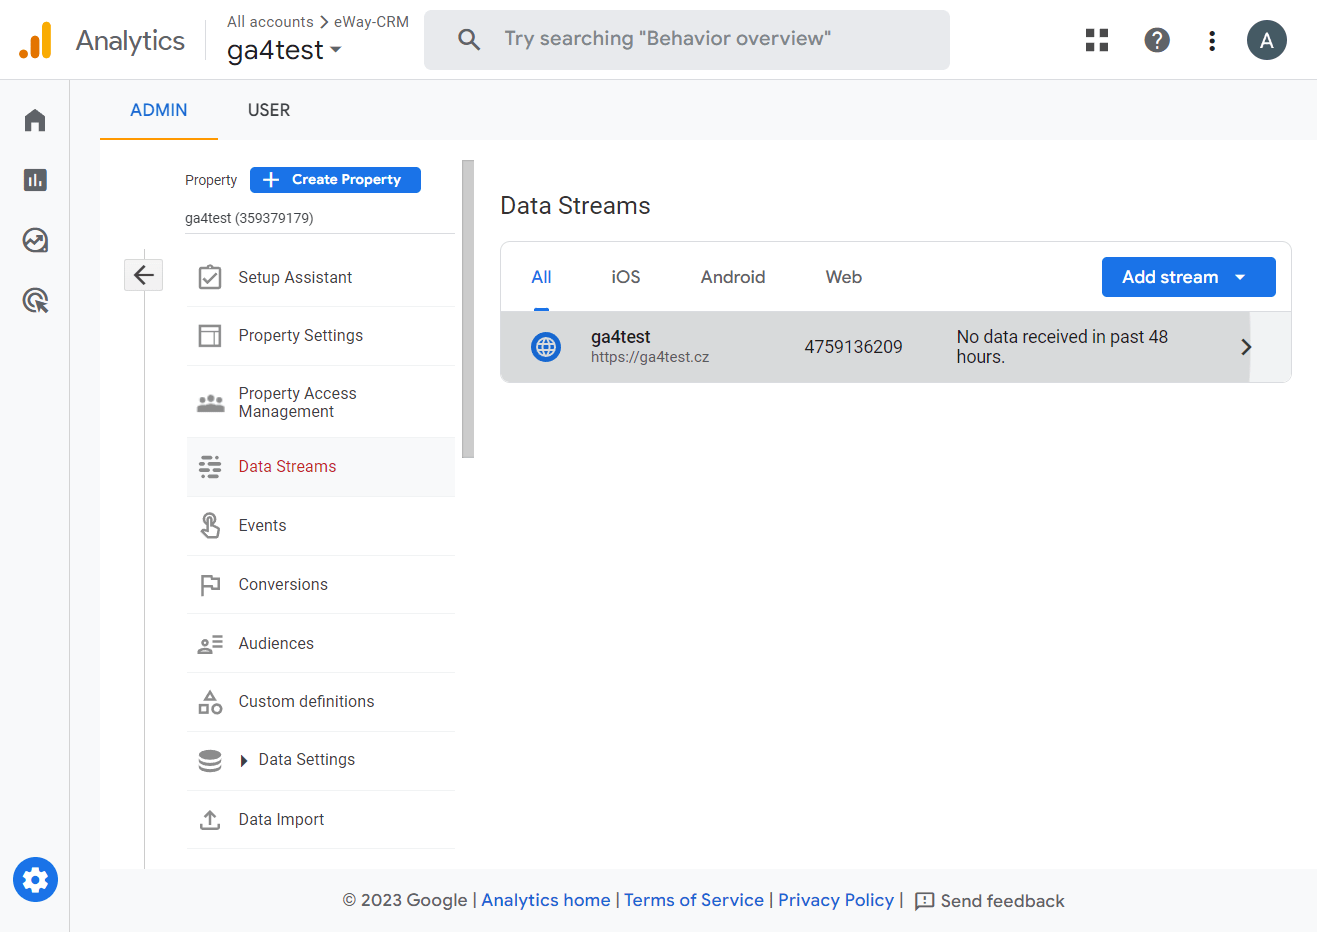Open the Admin gear icon
This screenshot has width=1317, height=932.
35,880
